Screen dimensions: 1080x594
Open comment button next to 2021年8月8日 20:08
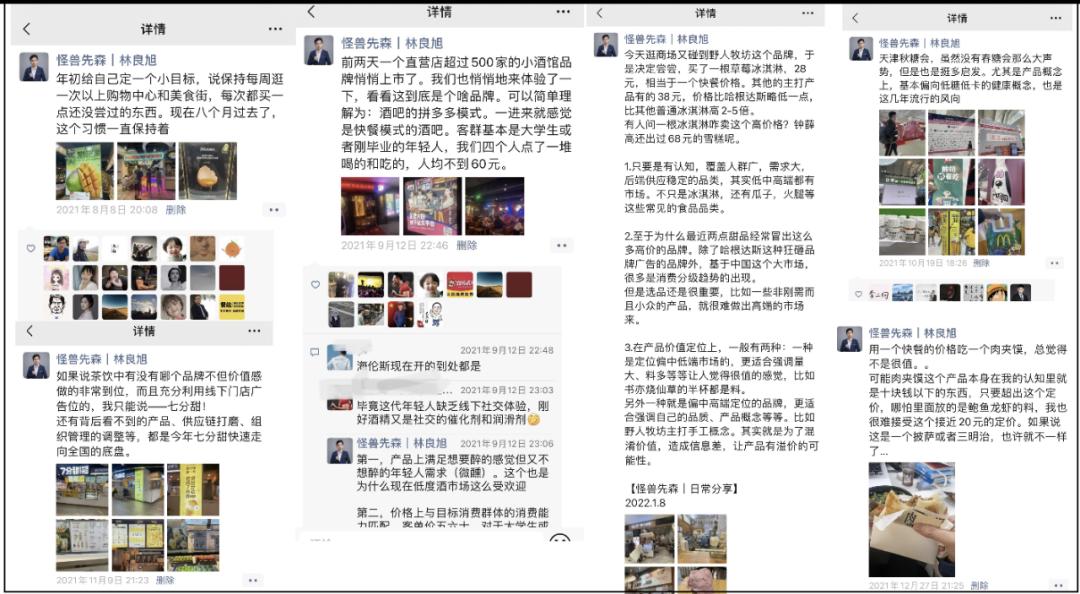274,210
